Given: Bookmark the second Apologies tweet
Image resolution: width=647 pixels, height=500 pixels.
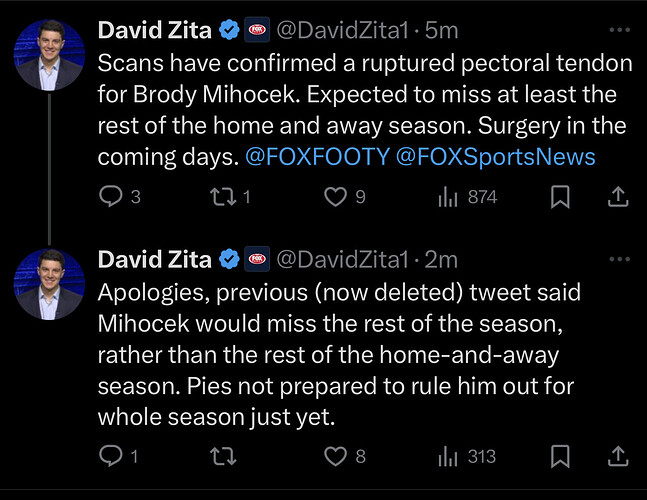Looking at the screenshot, I should tap(560, 456).
